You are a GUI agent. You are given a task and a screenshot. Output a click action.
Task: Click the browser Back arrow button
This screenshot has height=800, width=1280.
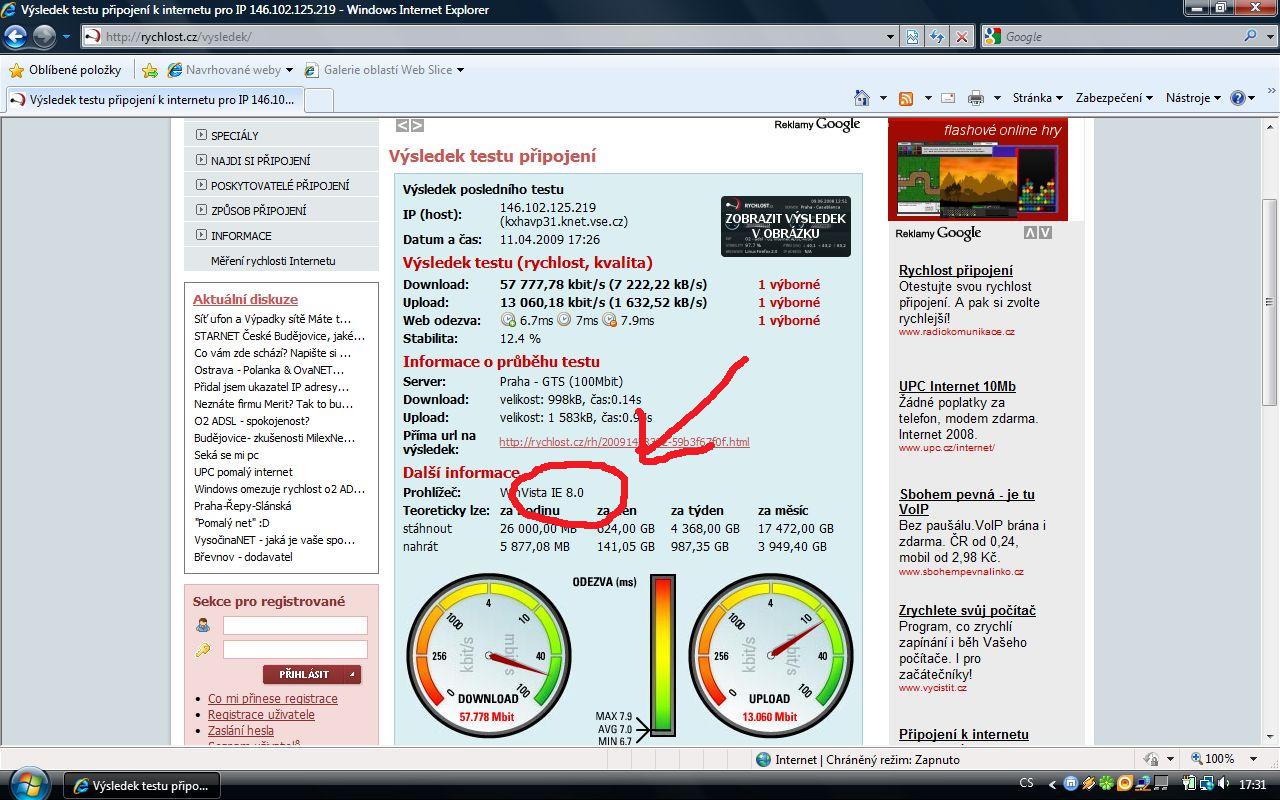point(15,37)
